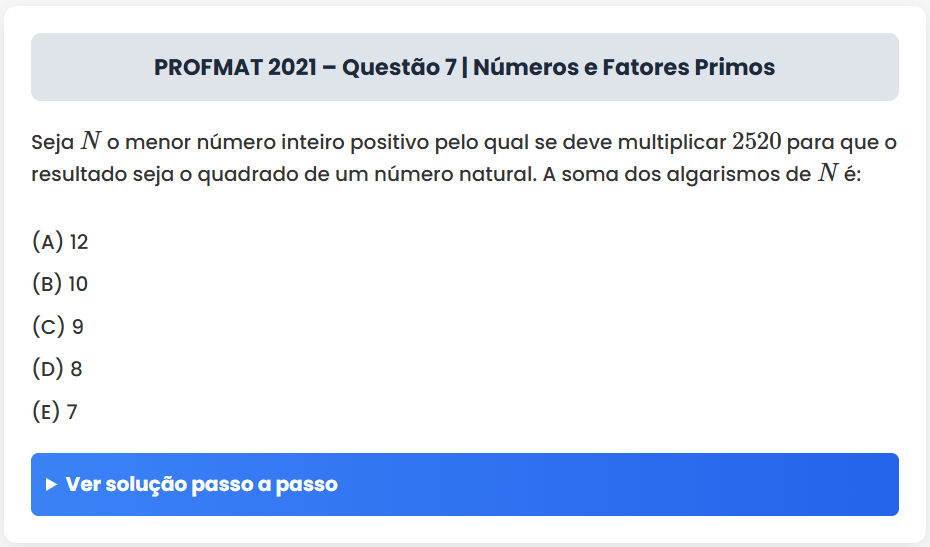
Task: Click the word Seja starting the question
Action: tap(52, 141)
